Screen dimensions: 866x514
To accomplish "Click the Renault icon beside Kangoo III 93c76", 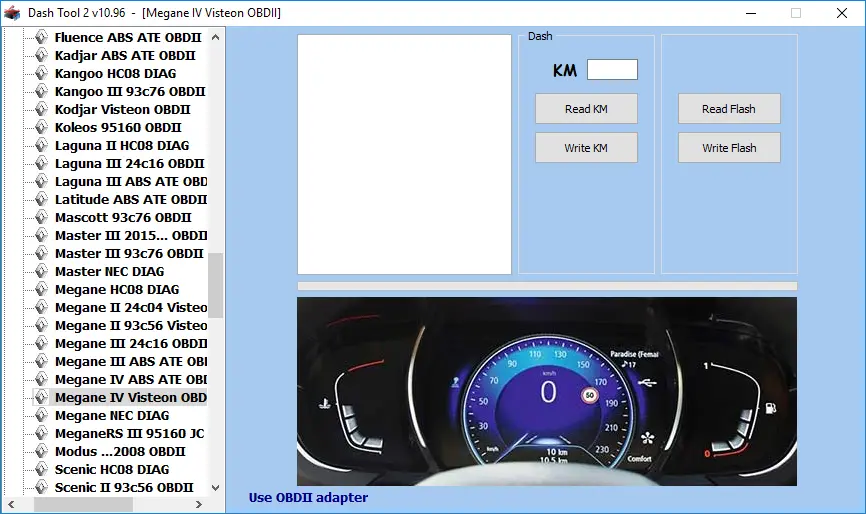I will pyautogui.click(x=41, y=91).
